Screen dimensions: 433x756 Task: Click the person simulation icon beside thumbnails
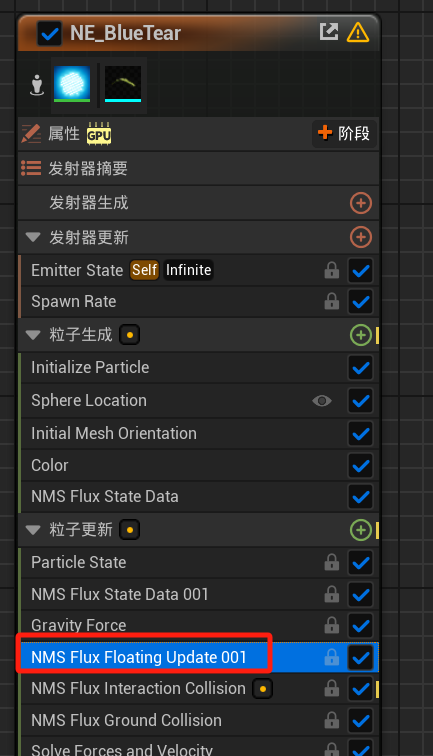point(37,85)
